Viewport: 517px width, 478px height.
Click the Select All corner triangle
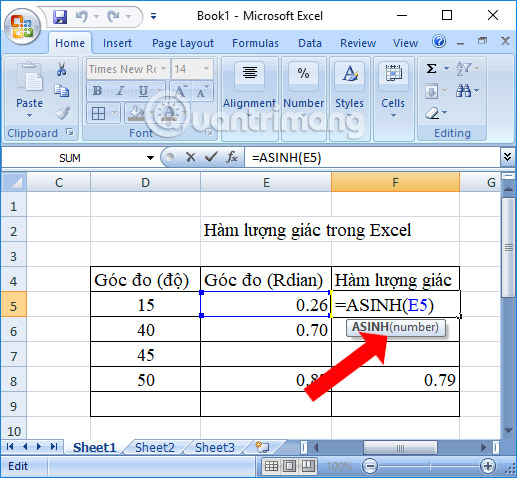[14, 182]
